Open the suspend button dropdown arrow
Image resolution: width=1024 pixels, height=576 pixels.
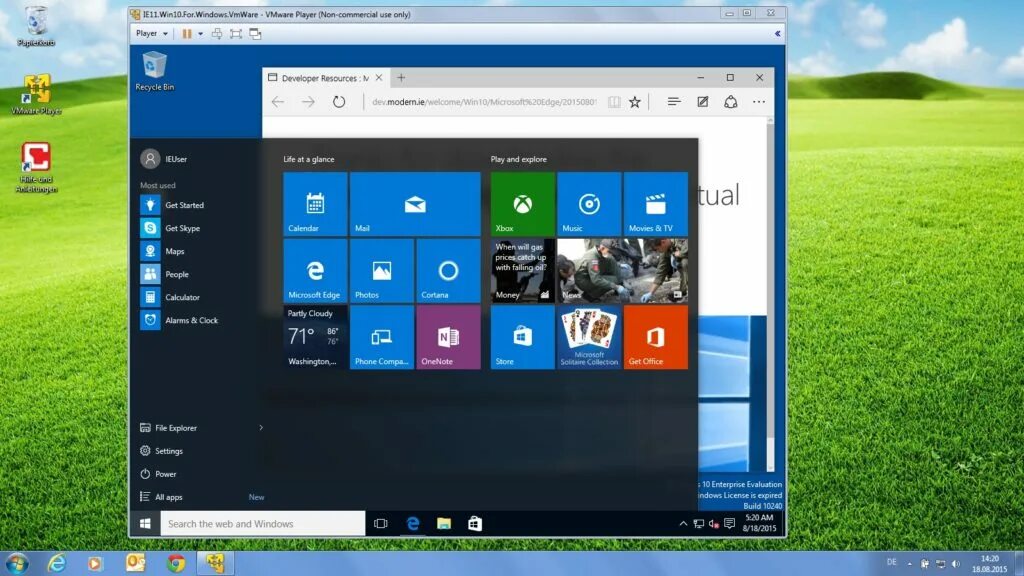pos(200,33)
